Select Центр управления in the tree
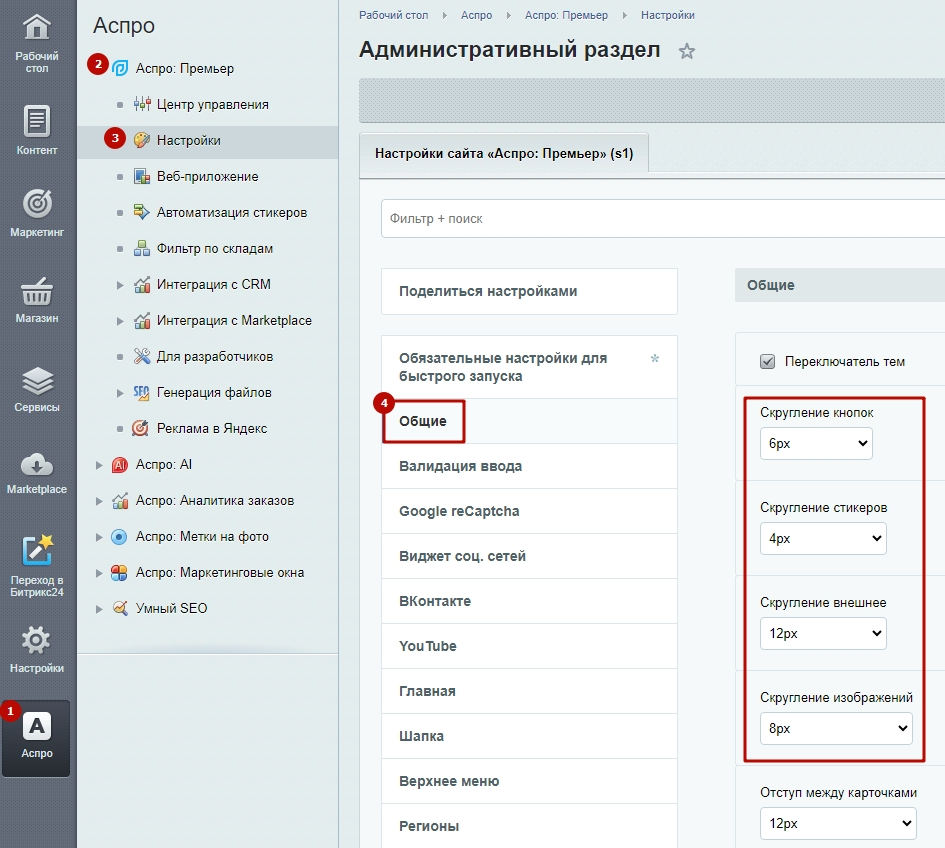 [x=213, y=104]
